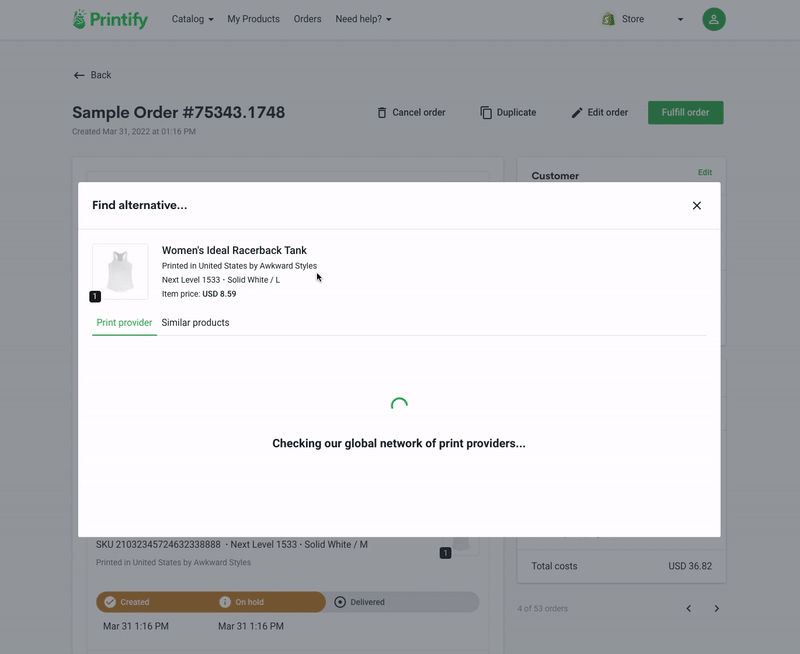Open the Store selector dropdown arrow
800x654 pixels.
pos(680,19)
